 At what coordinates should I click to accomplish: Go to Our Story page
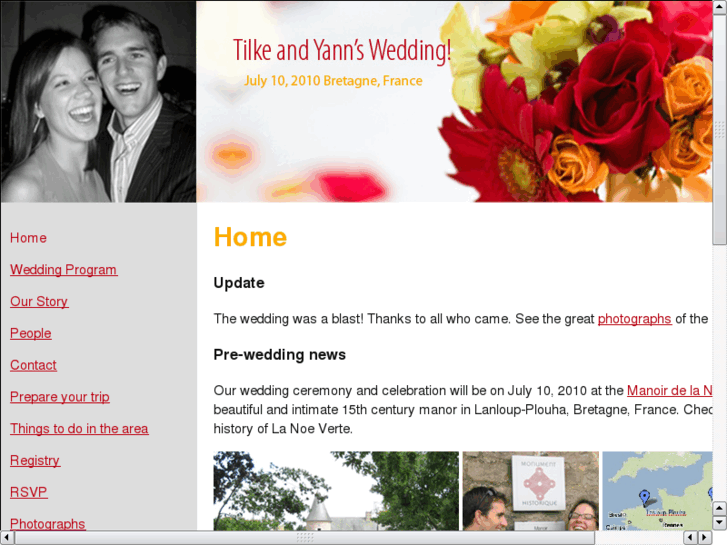click(39, 301)
